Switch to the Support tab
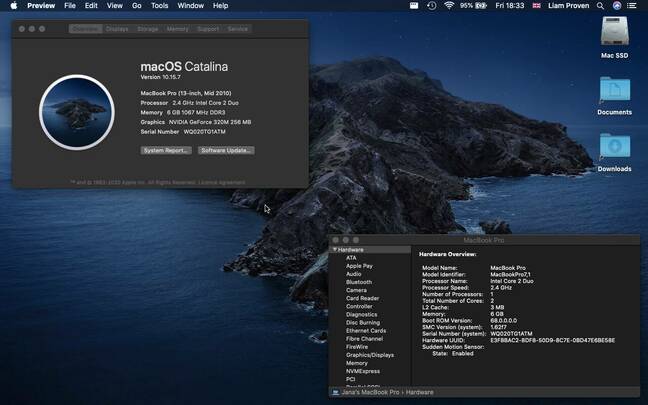648x405 pixels. pyautogui.click(x=208, y=29)
